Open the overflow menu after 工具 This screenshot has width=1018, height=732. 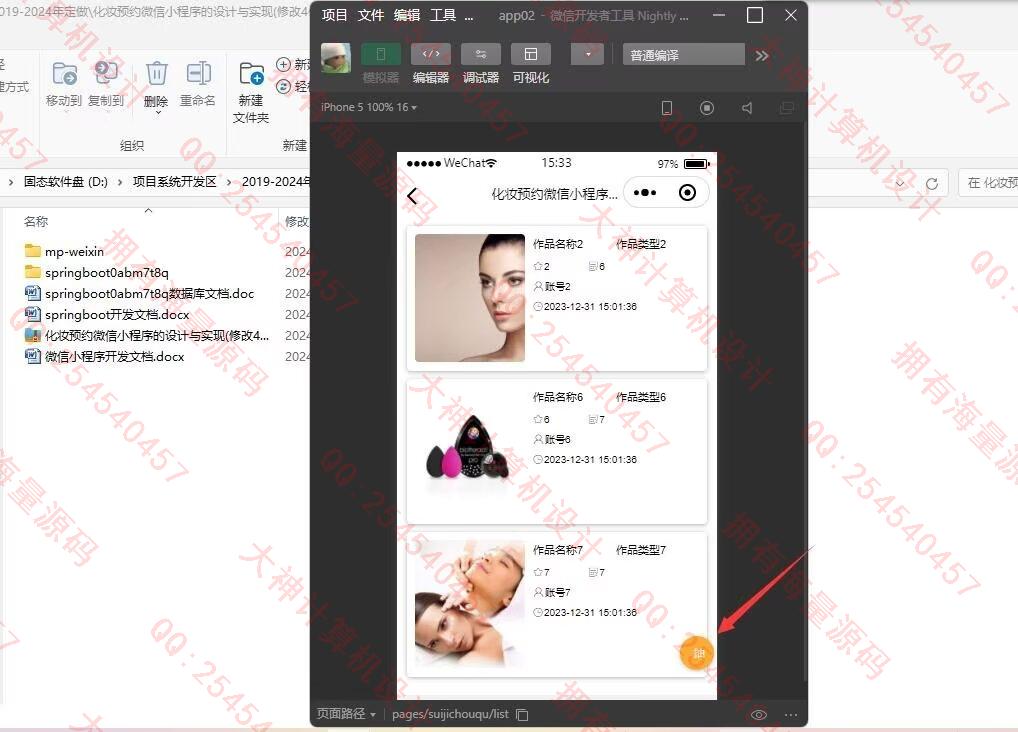click(469, 16)
